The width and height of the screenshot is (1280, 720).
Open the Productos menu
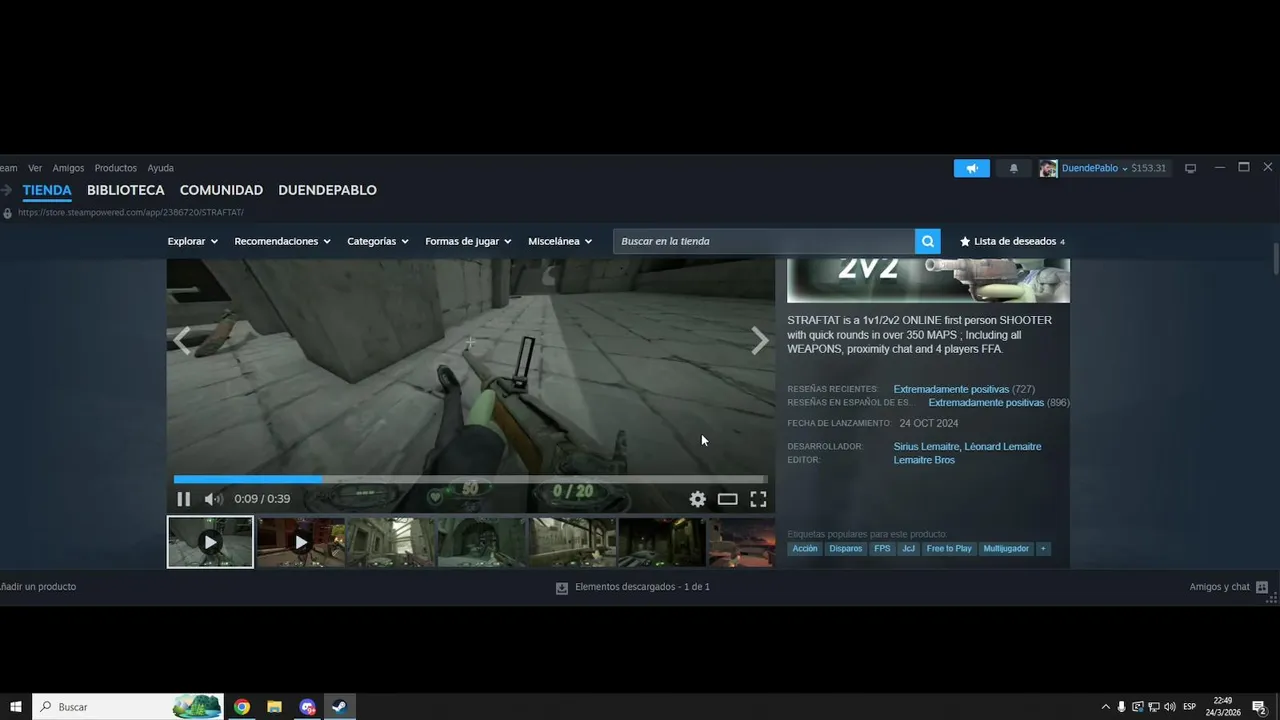point(116,168)
